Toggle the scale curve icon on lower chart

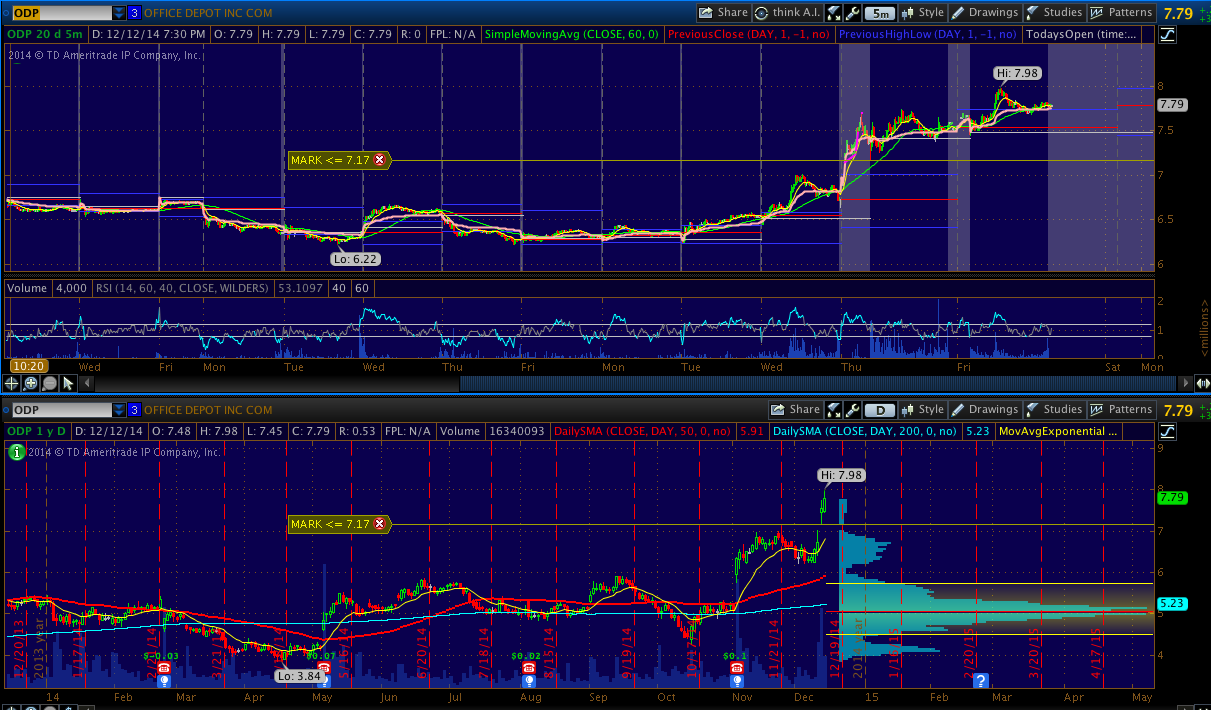tap(1168, 431)
